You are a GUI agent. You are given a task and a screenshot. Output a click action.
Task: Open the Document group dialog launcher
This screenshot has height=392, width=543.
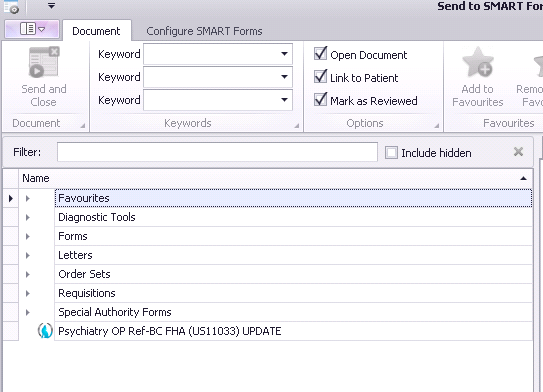[83, 126]
